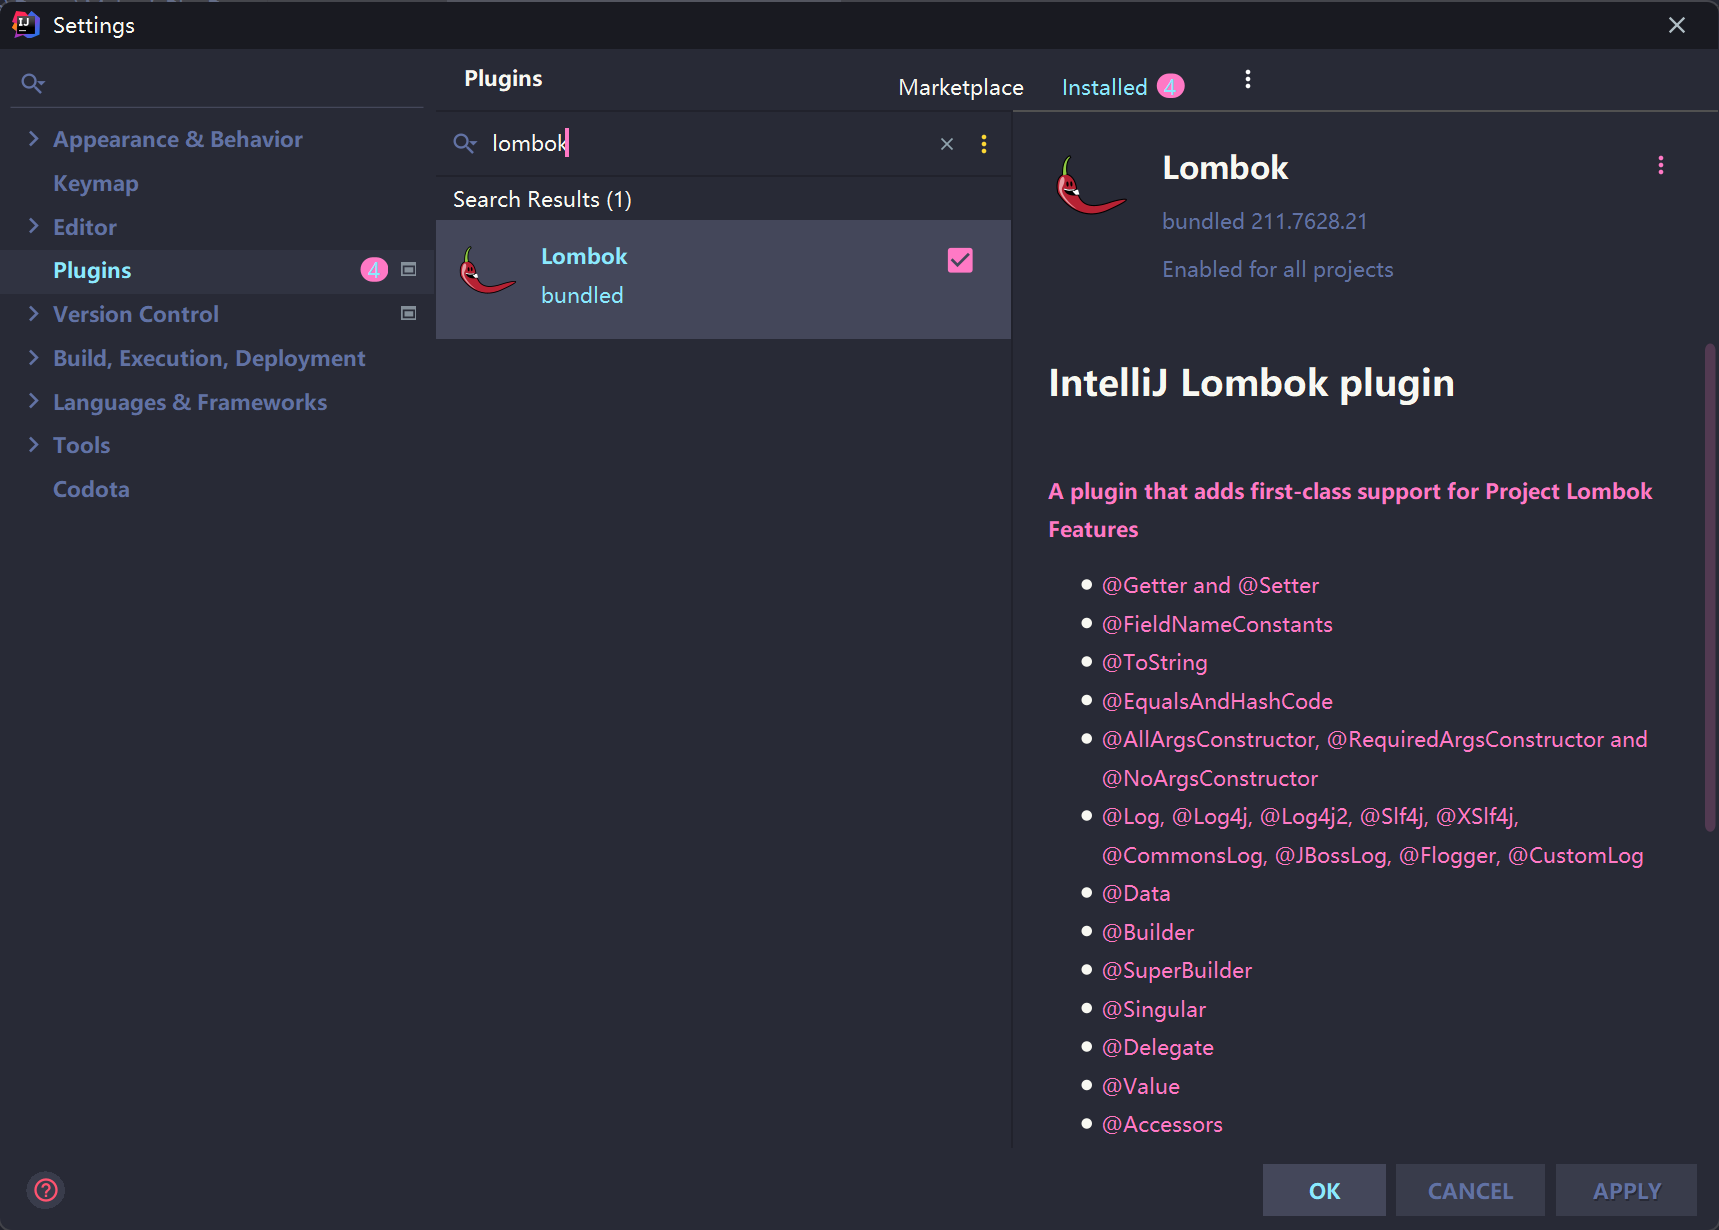
Task: Click 'Search Results (1)' header
Action: click(x=542, y=199)
